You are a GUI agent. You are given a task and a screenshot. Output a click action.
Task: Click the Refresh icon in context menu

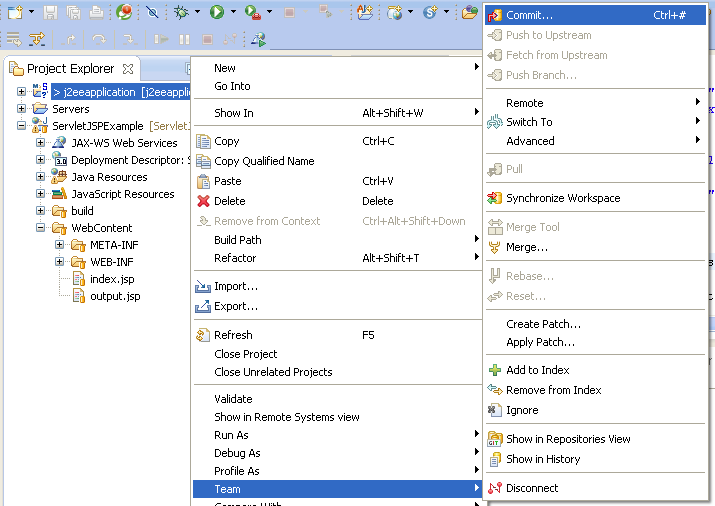(x=203, y=335)
